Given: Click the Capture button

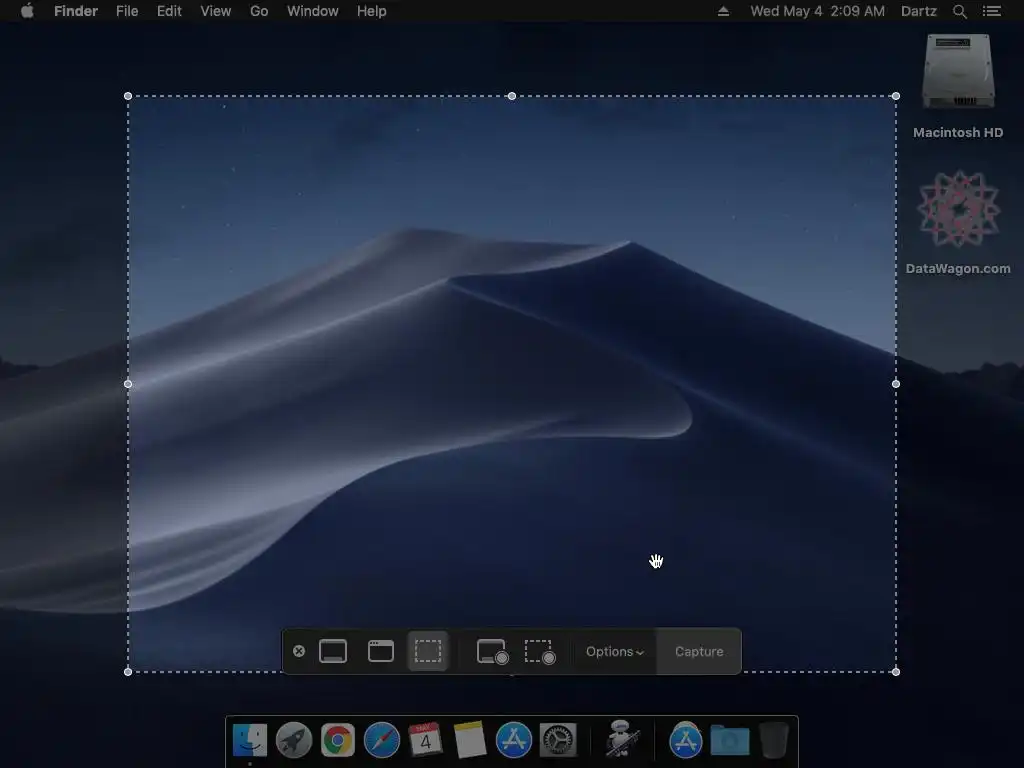Looking at the screenshot, I should pyautogui.click(x=699, y=652).
